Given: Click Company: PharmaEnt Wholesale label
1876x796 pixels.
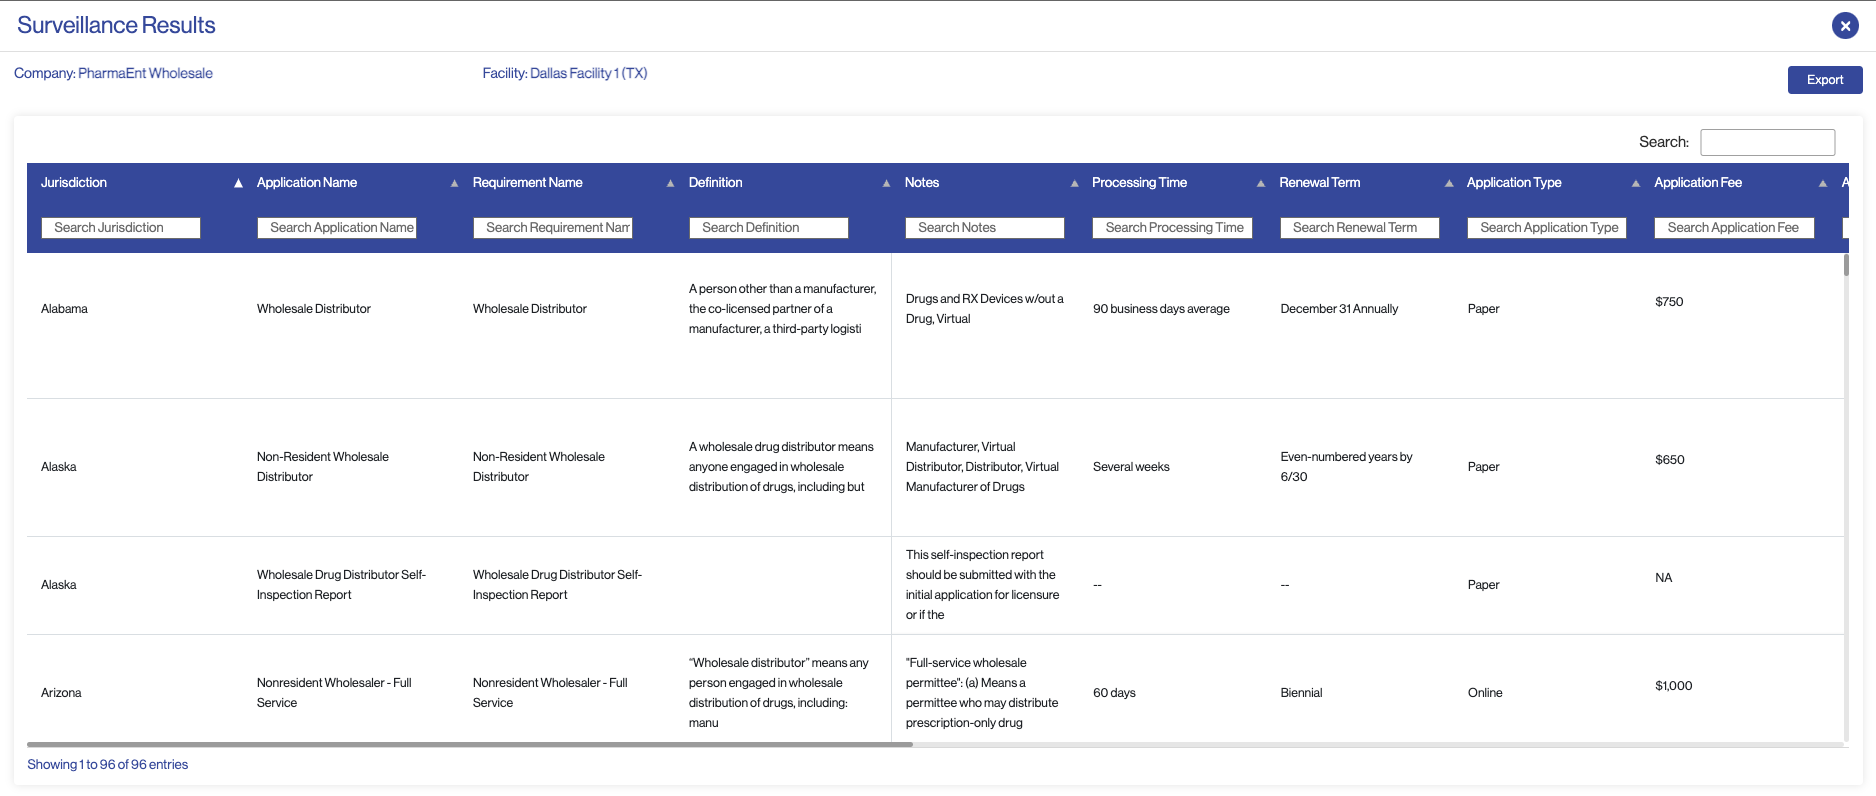Looking at the screenshot, I should [x=113, y=73].
